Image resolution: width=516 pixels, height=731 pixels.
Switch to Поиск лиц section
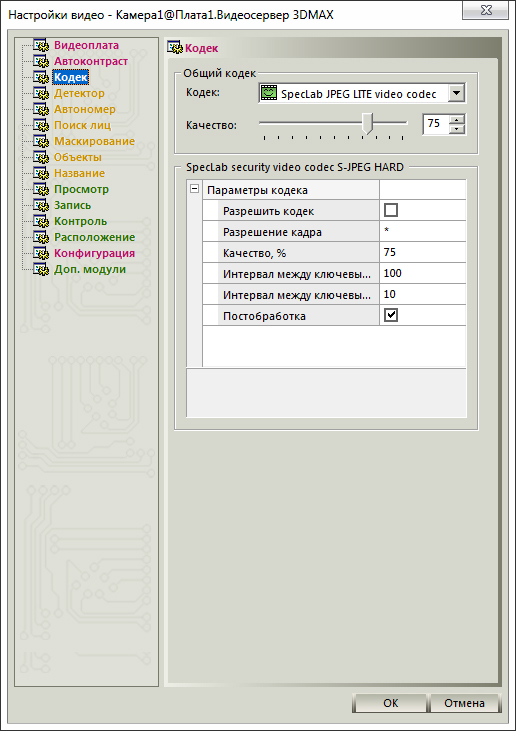83,125
